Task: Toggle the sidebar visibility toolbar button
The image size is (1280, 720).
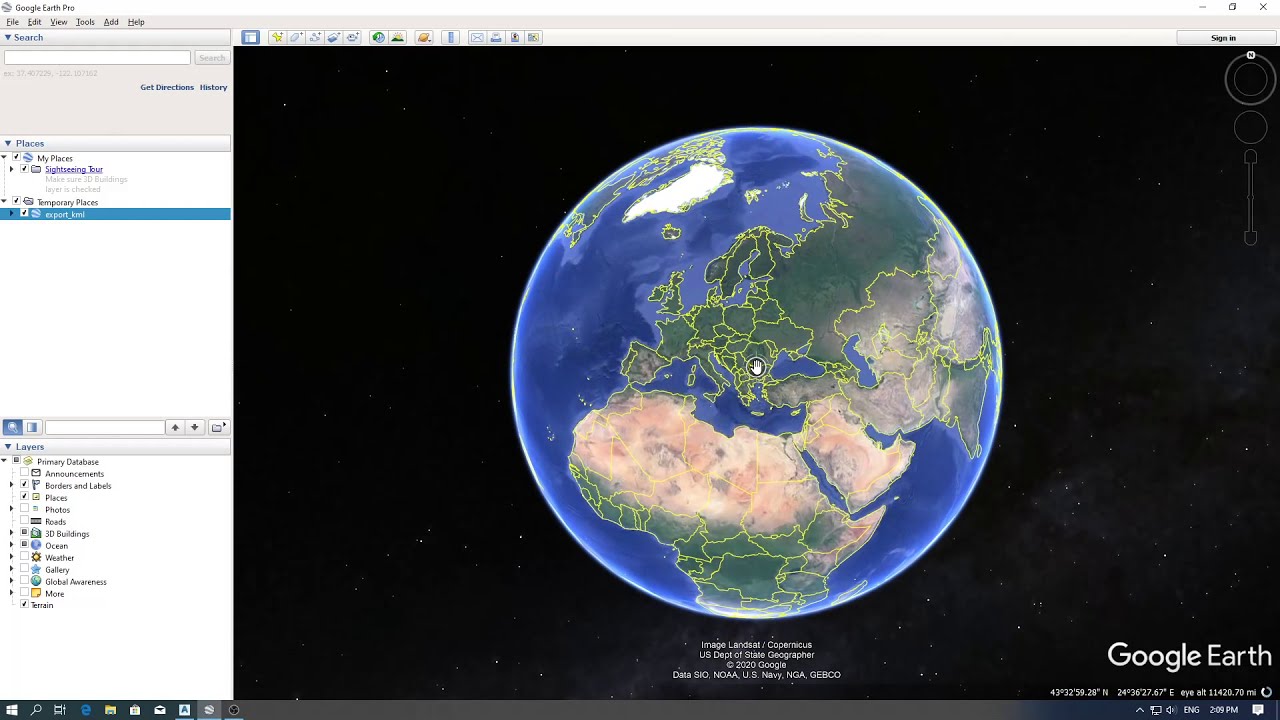Action: pyautogui.click(x=250, y=38)
